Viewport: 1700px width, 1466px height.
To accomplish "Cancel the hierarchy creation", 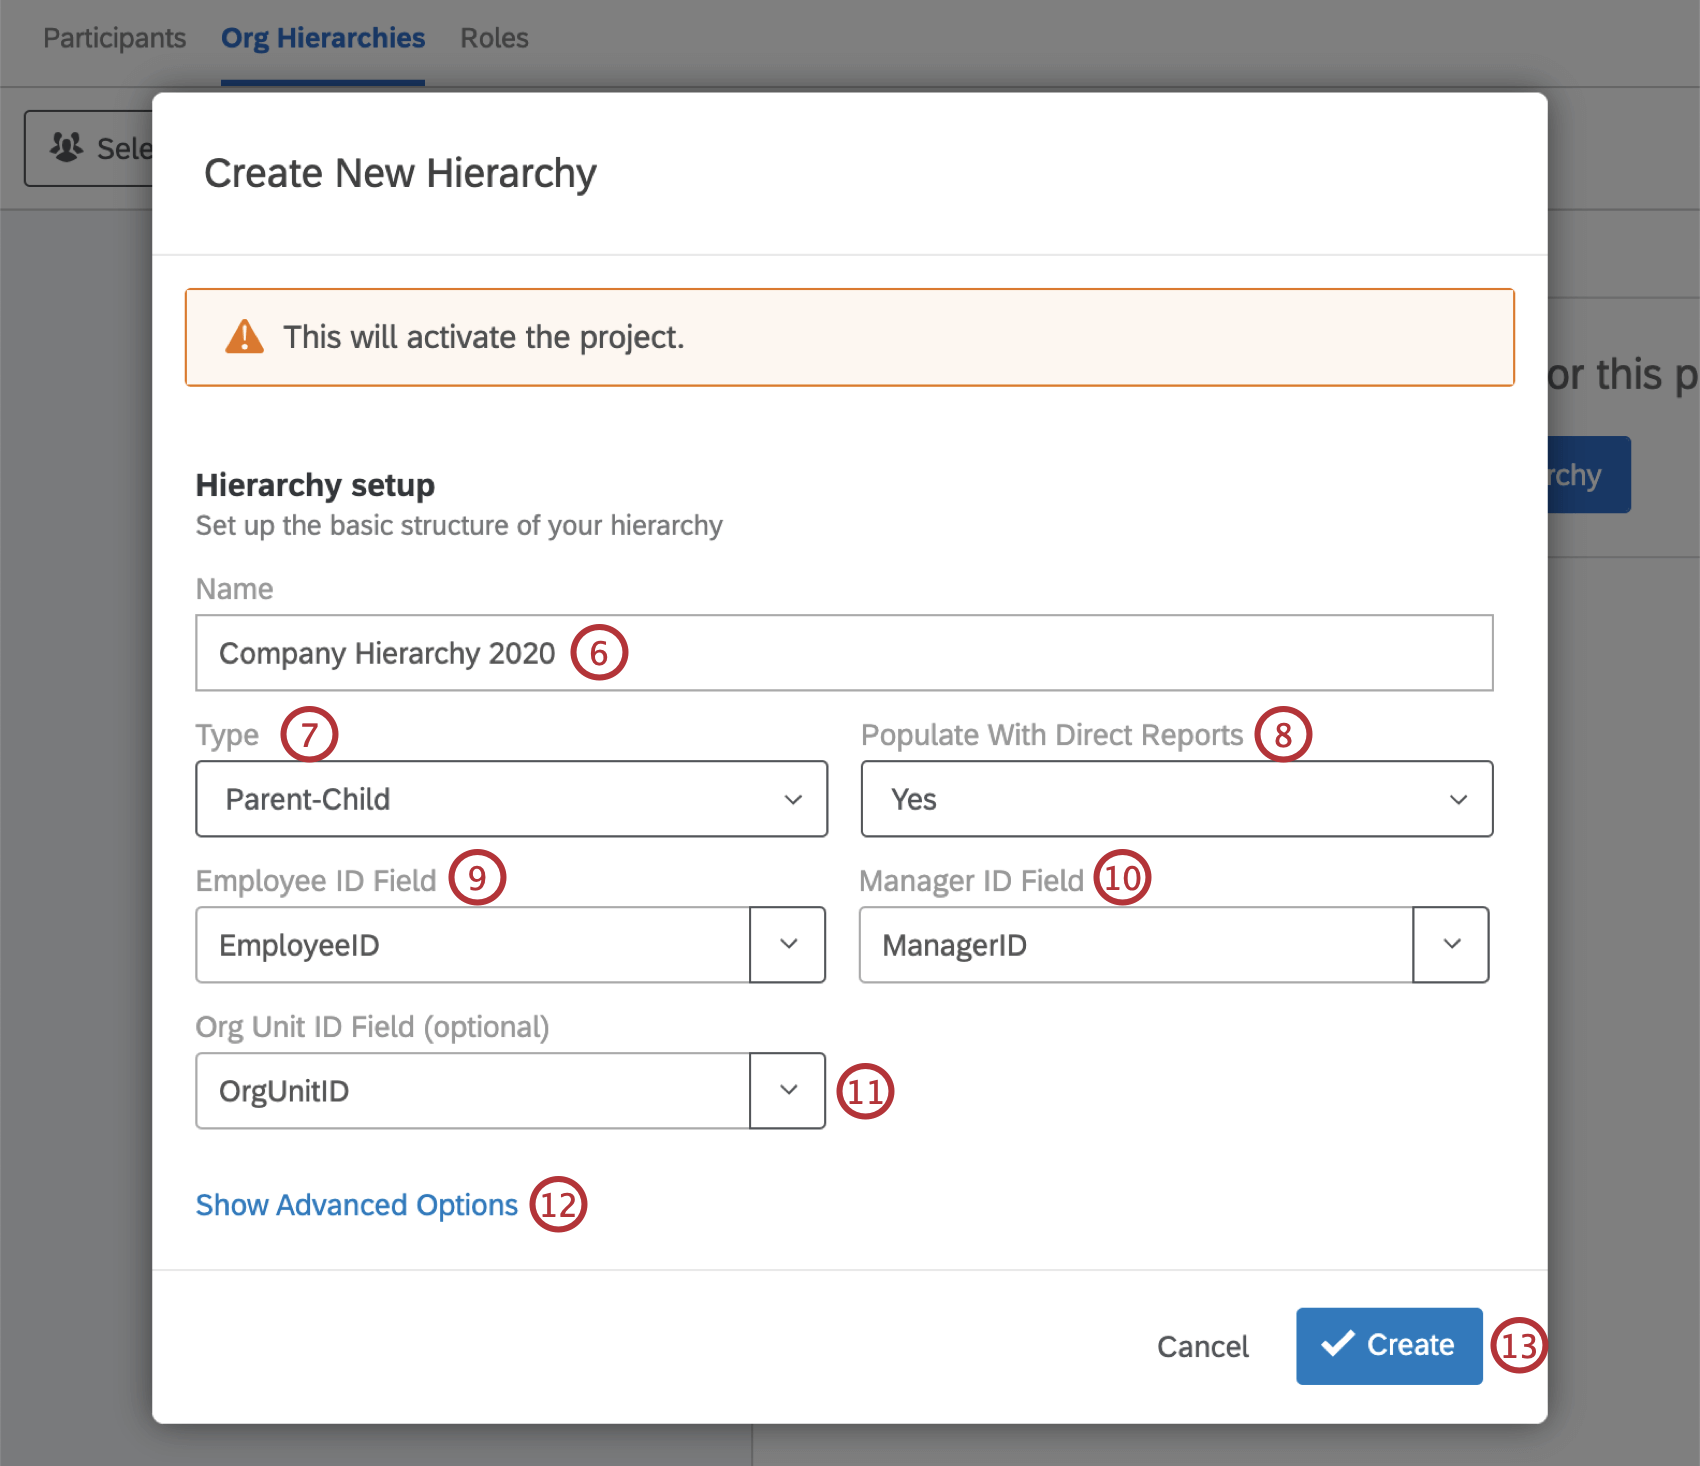I will click(1202, 1345).
